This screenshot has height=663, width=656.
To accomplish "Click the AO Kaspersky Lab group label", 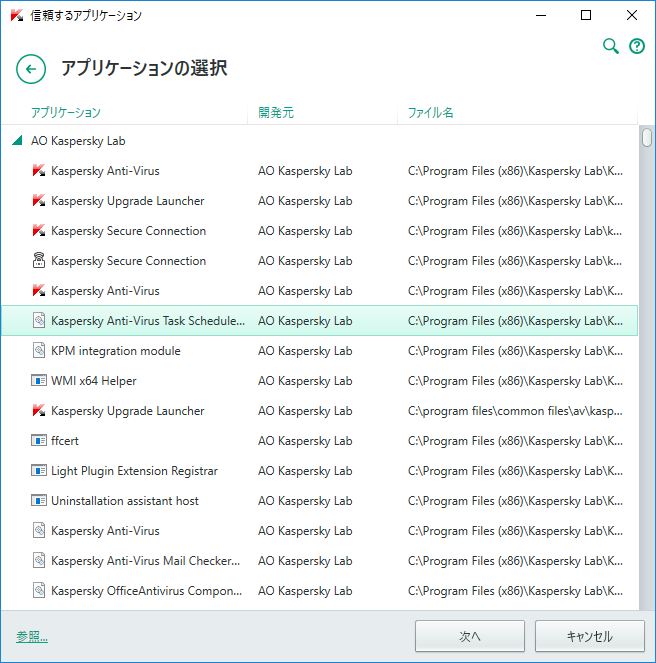I will (78, 141).
